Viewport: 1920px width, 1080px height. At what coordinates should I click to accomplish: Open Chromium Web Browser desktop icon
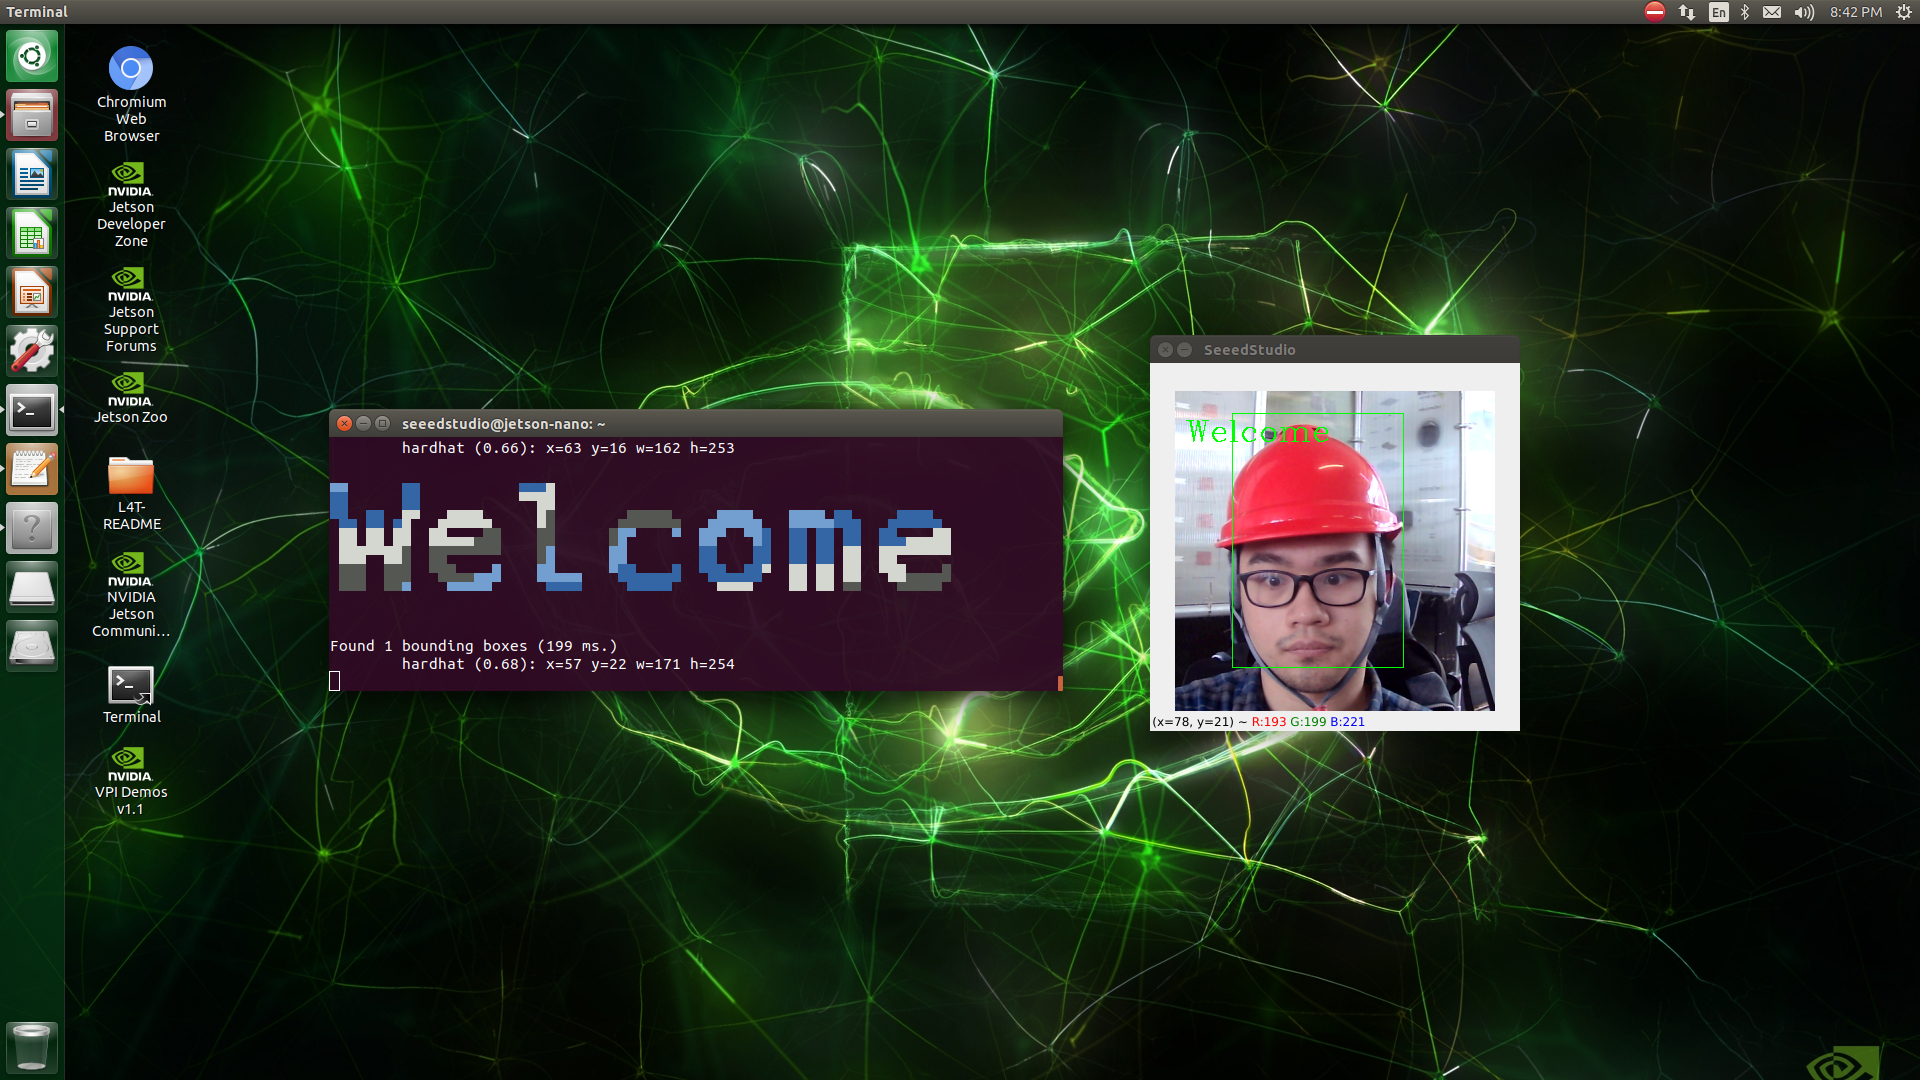131,94
